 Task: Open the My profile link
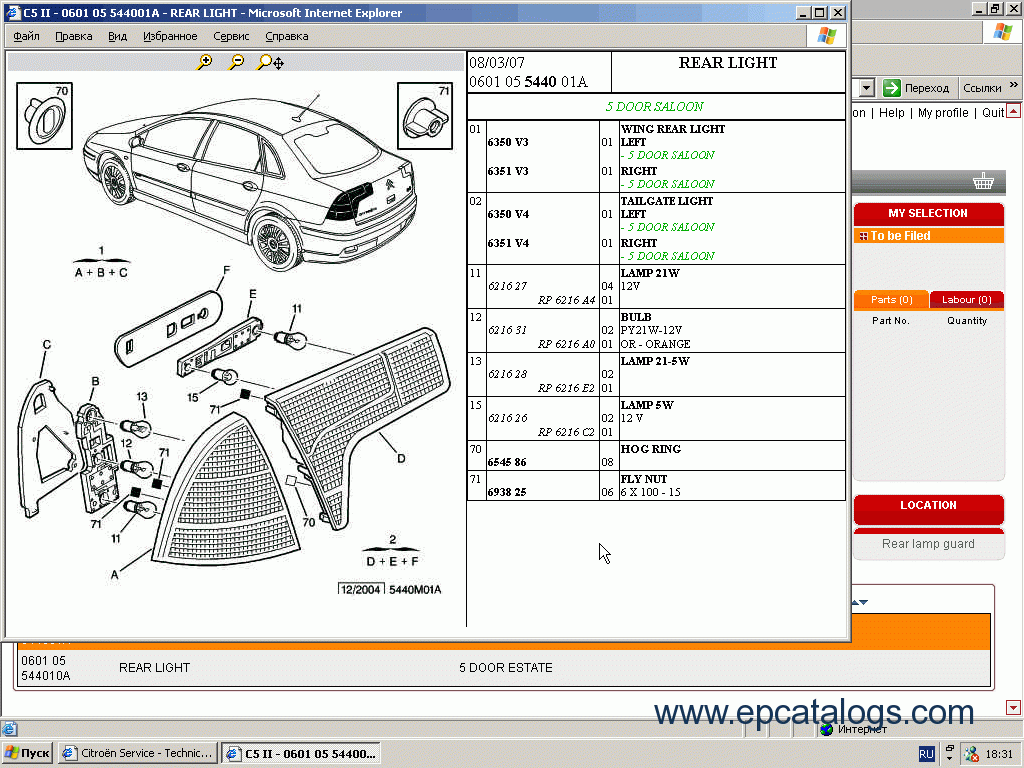click(x=943, y=112)
